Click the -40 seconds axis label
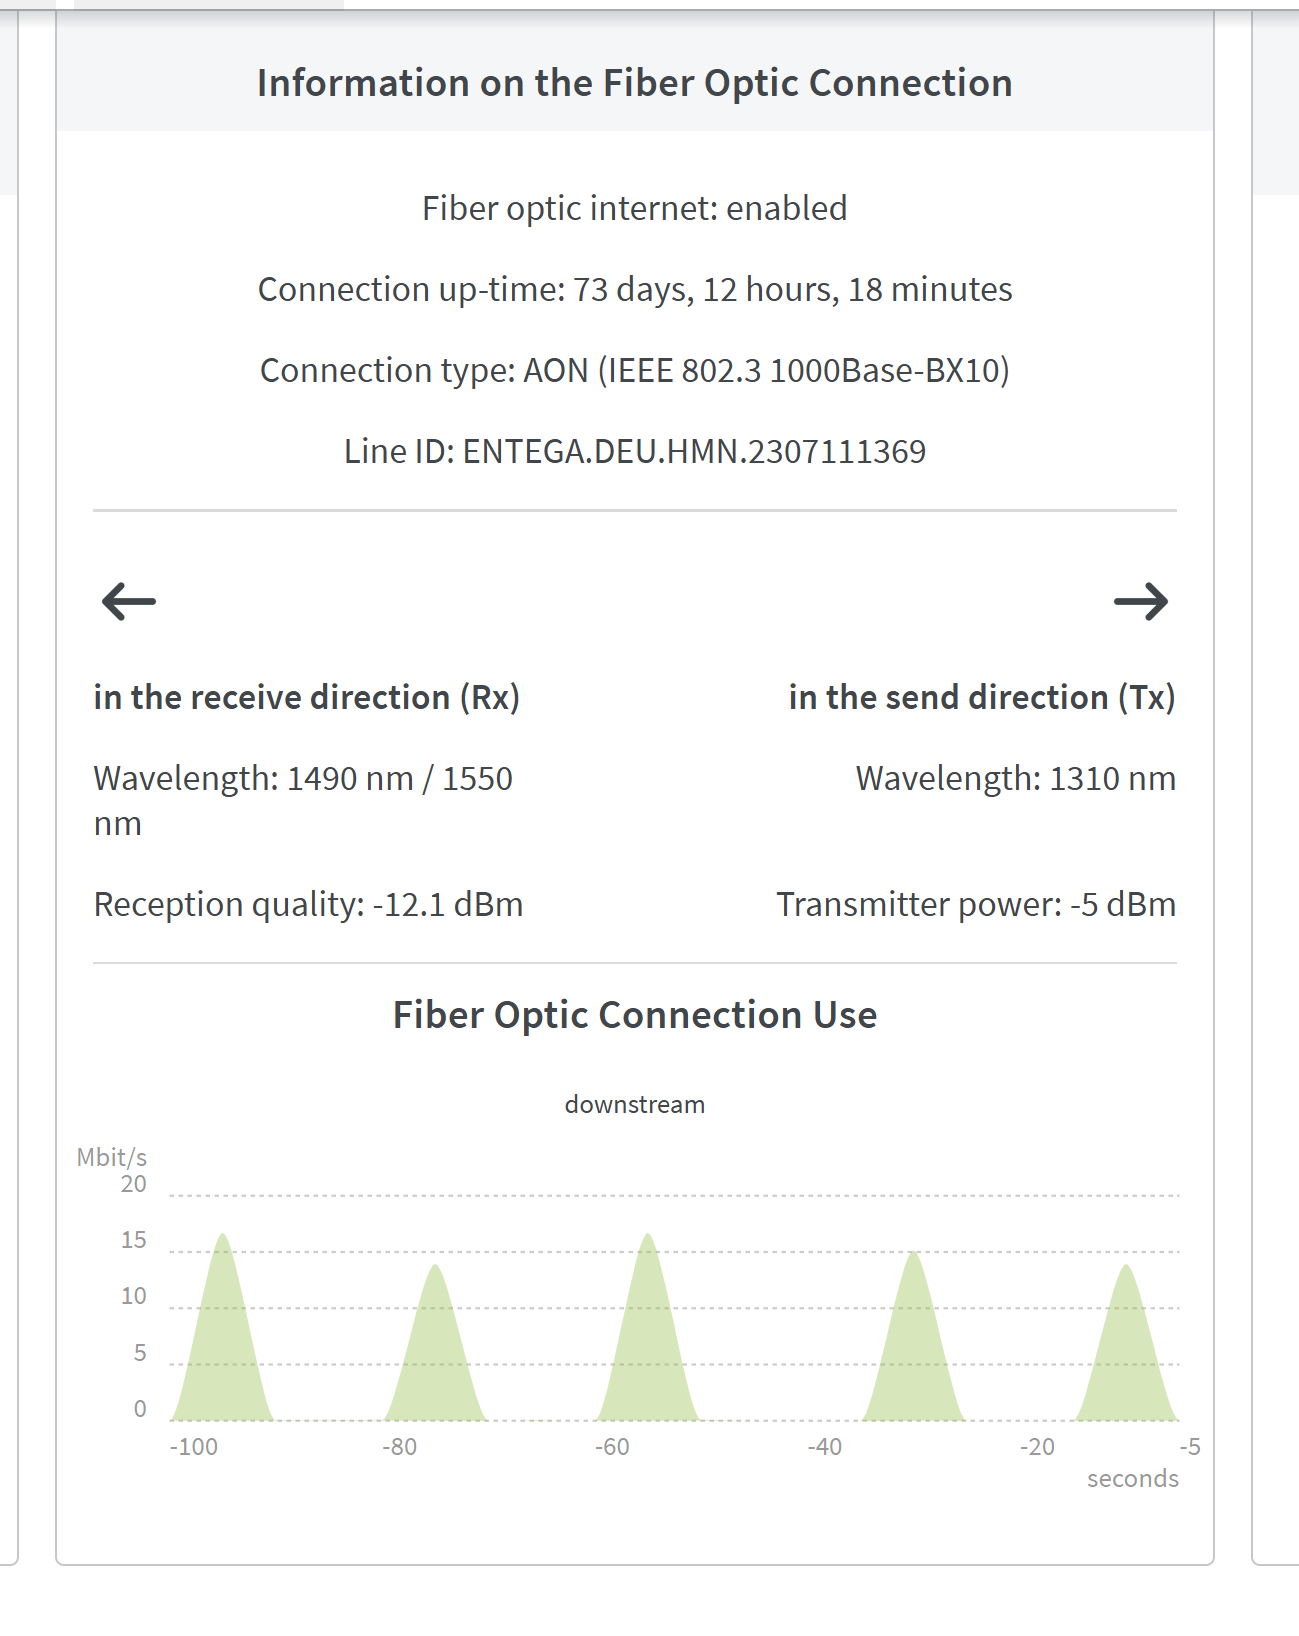The image size is (1299, 1636). 825,1447
